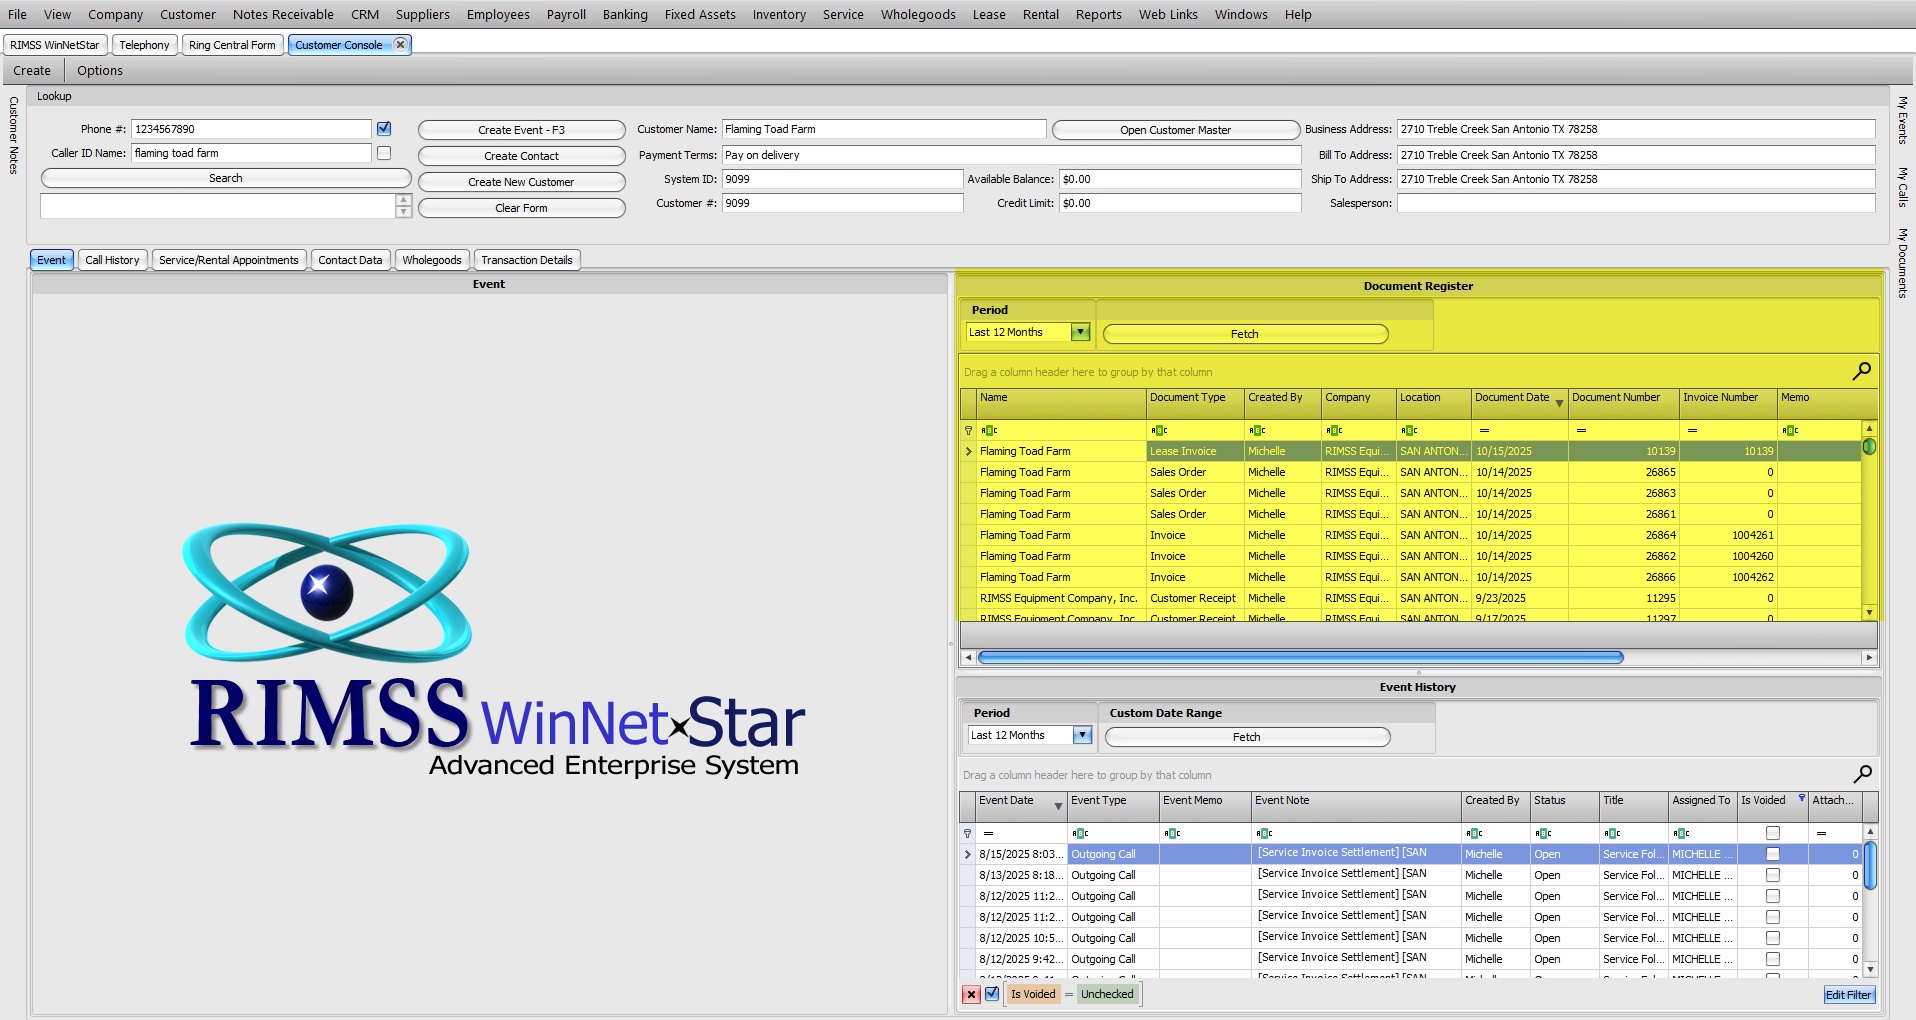1916x1020 pixels.
Task: Switch to the Ring Central Form tab
Action: (x=232, y=45)
